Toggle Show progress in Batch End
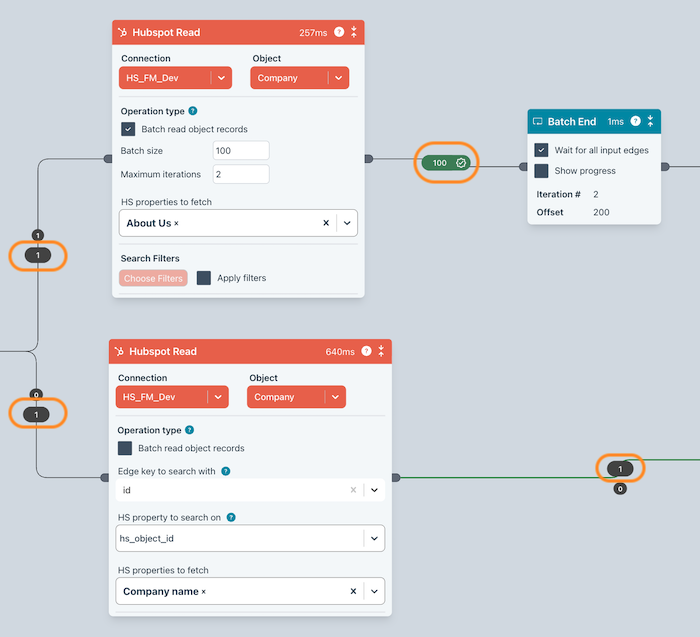Image resolution: width=700 pixels, height=637 pixels. point(541,171)
